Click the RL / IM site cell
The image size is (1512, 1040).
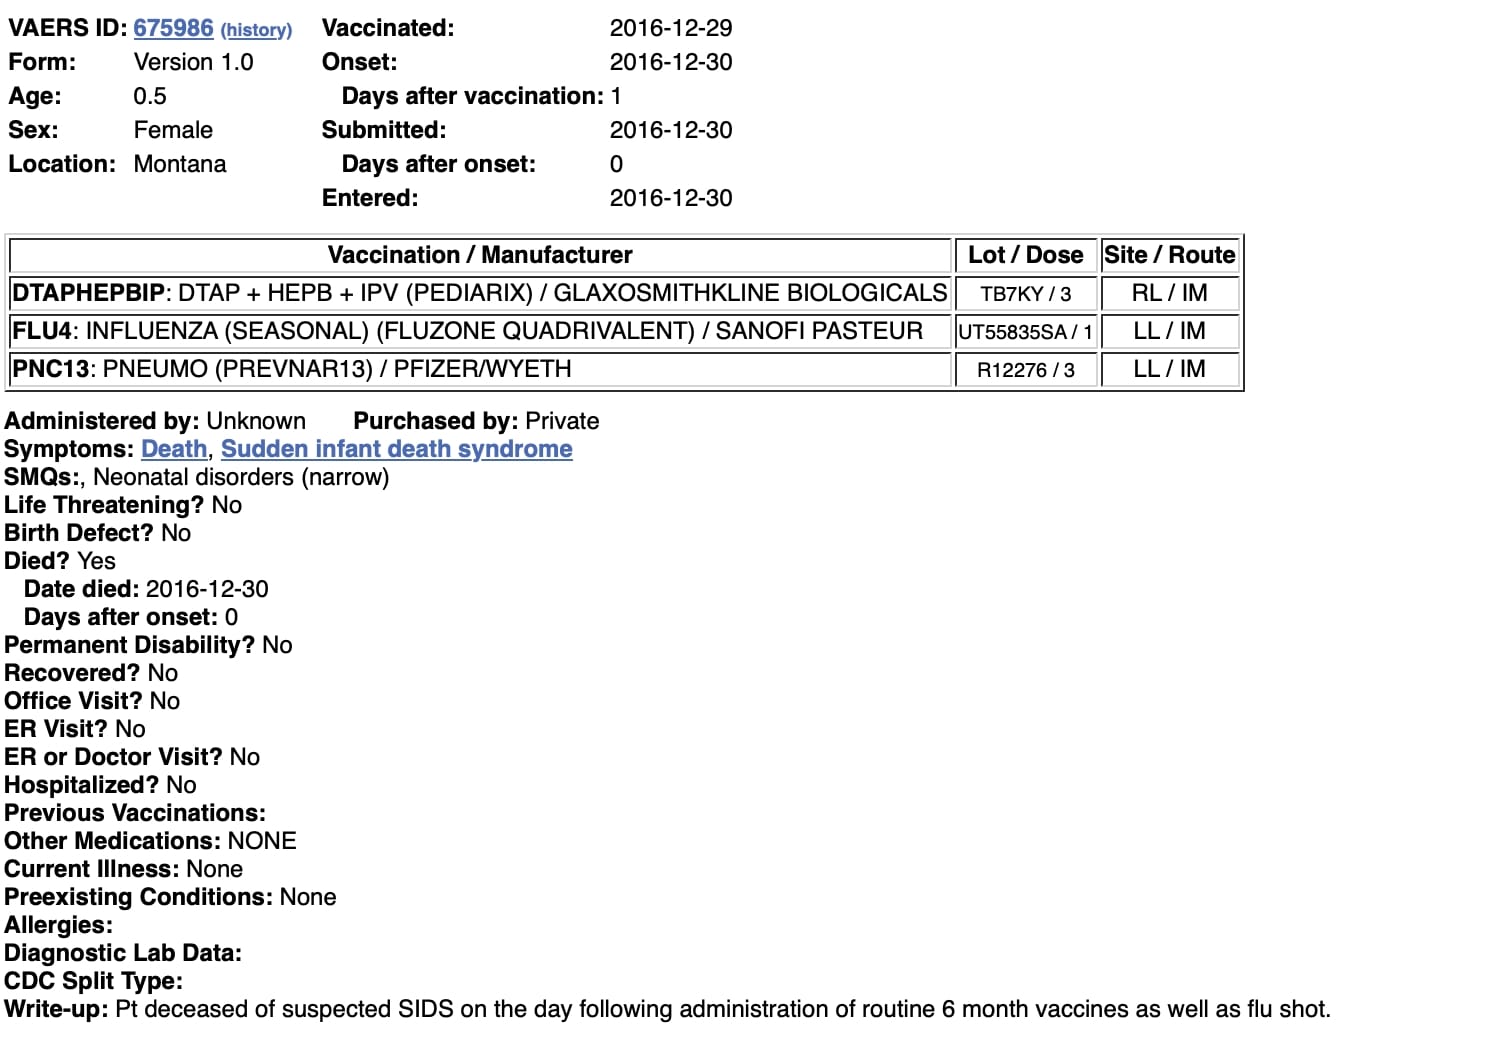click(1170, 293)
